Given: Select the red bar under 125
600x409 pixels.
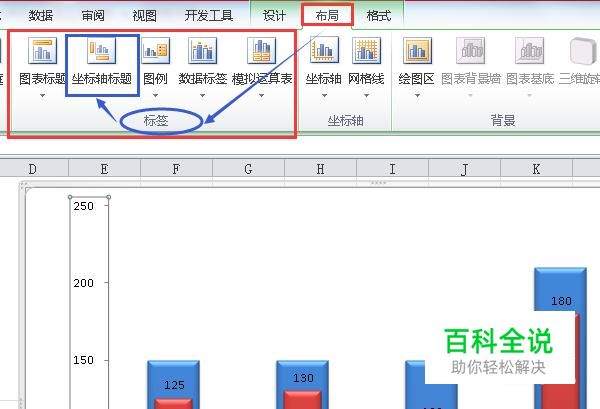Looking at the screenshot, I should click(x=173, y=404).
